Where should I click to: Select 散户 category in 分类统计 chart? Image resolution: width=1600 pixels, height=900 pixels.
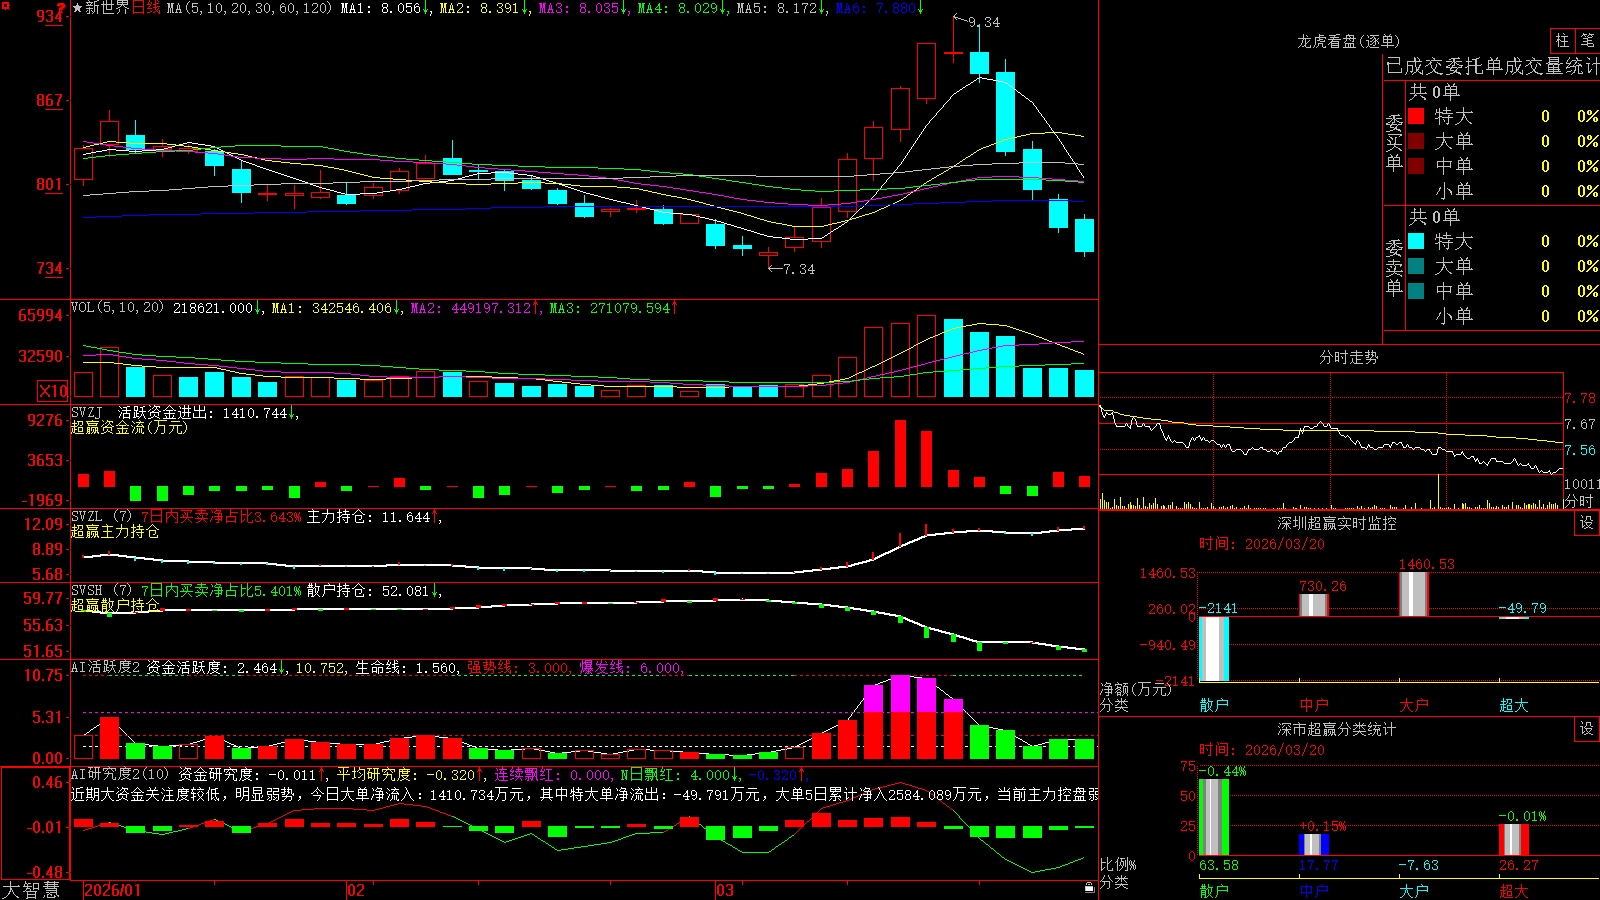[1214, 890]
